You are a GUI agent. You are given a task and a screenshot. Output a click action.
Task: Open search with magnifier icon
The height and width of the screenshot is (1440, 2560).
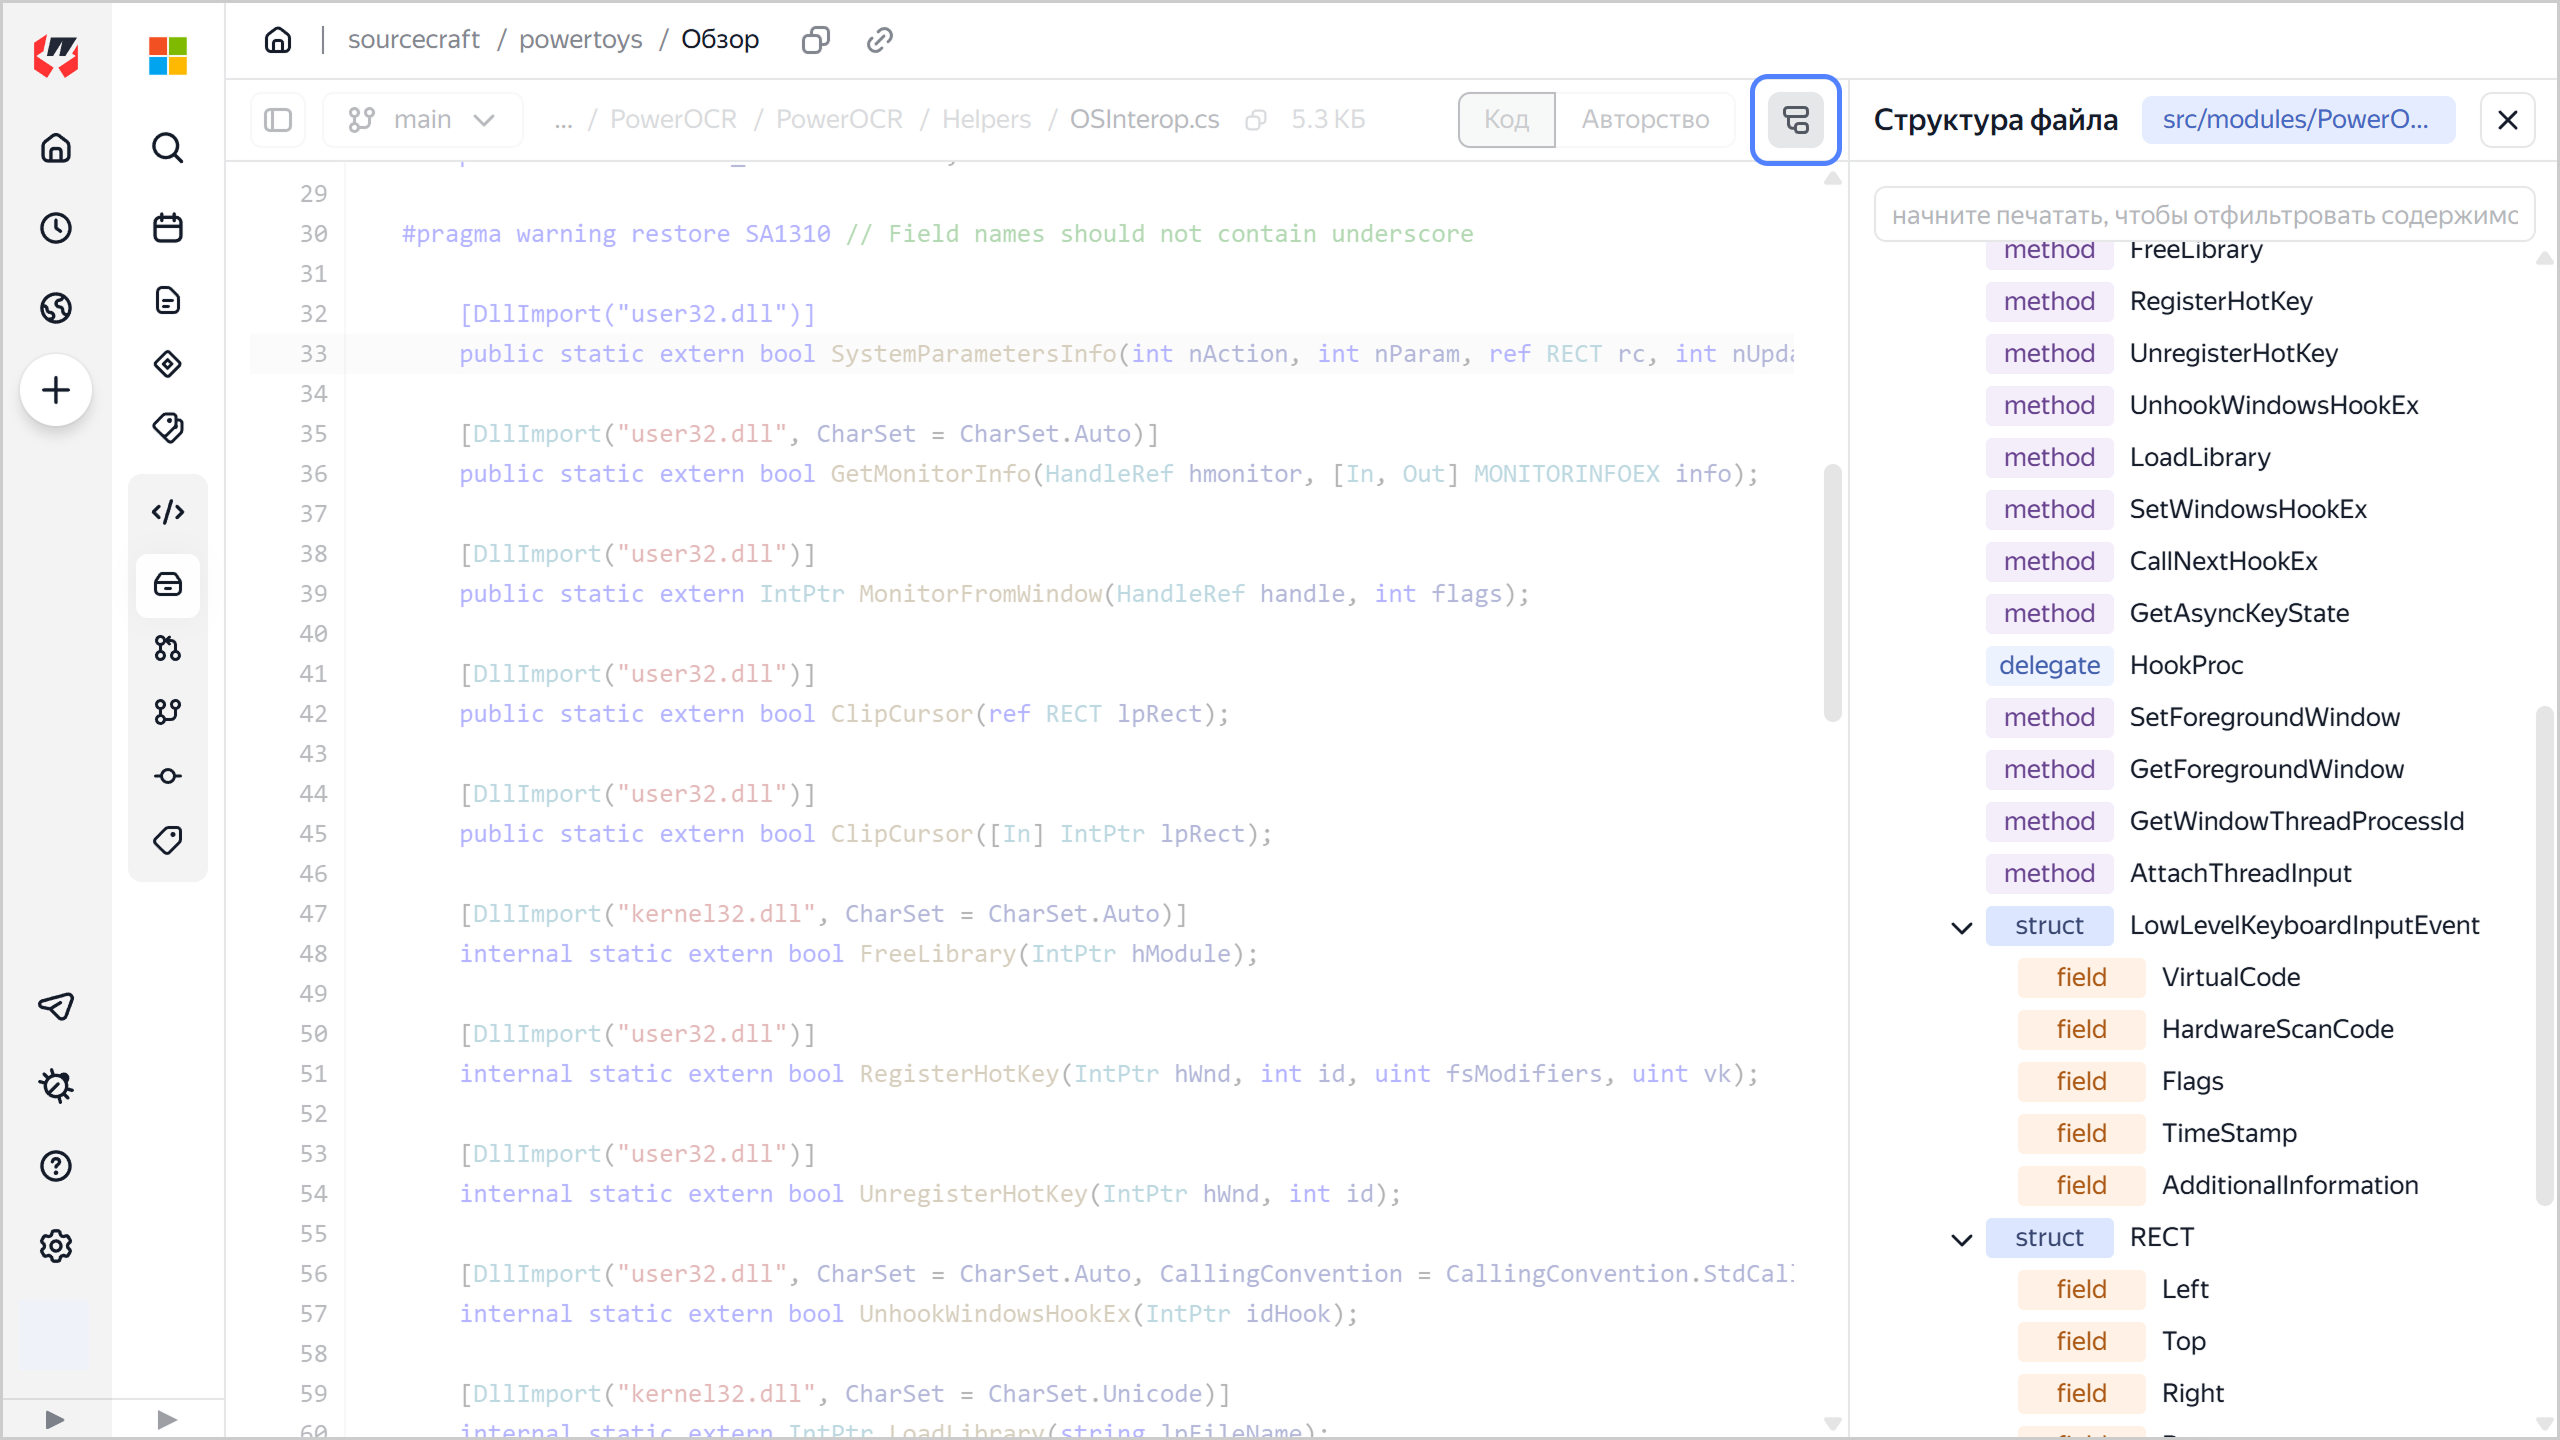click(167, 148)
